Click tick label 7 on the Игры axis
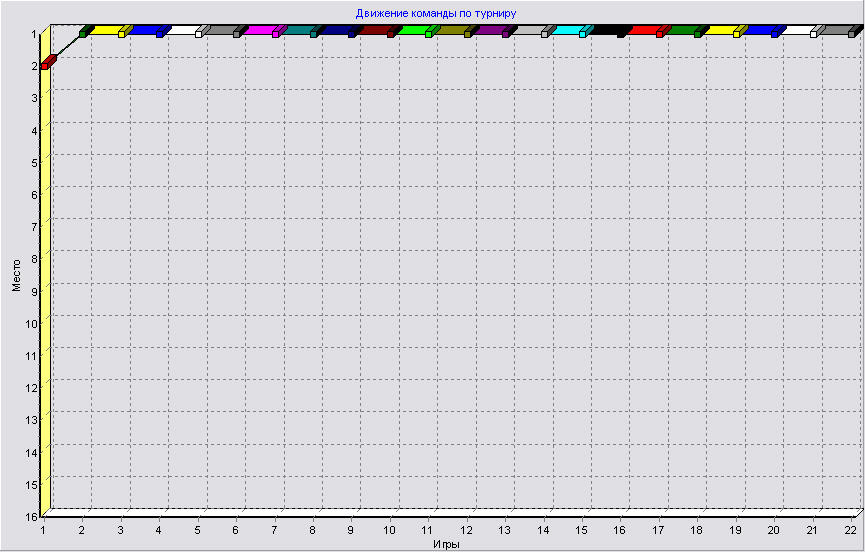 [x=274, y=530]
